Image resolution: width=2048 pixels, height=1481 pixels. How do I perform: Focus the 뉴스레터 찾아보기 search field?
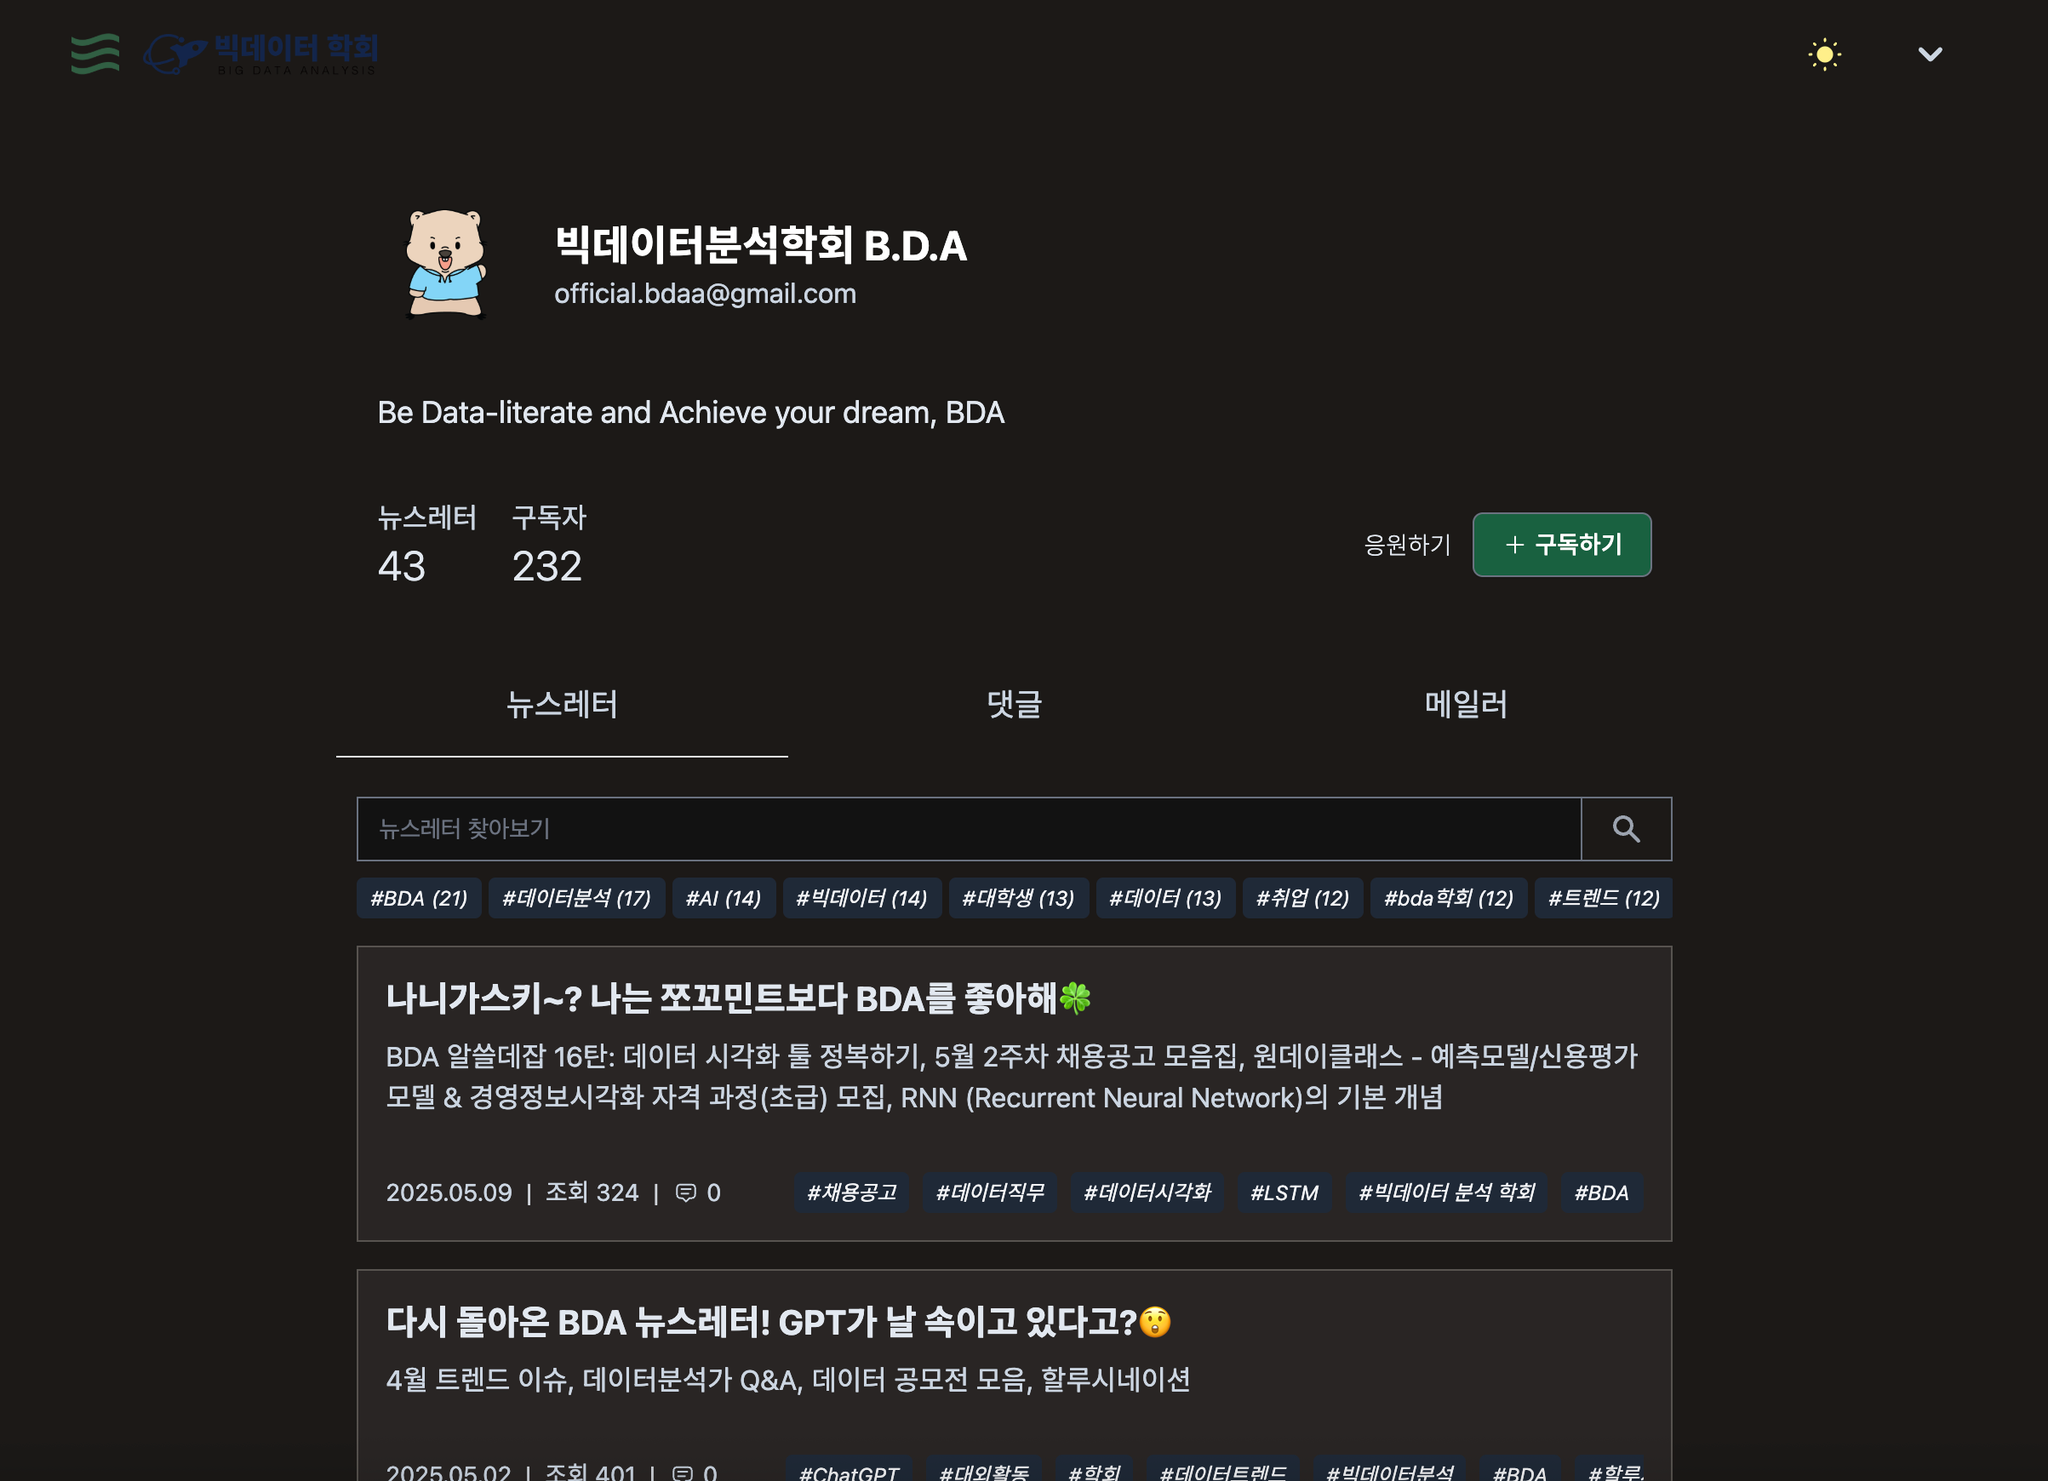pyautogui.click(x=969, y=829)
